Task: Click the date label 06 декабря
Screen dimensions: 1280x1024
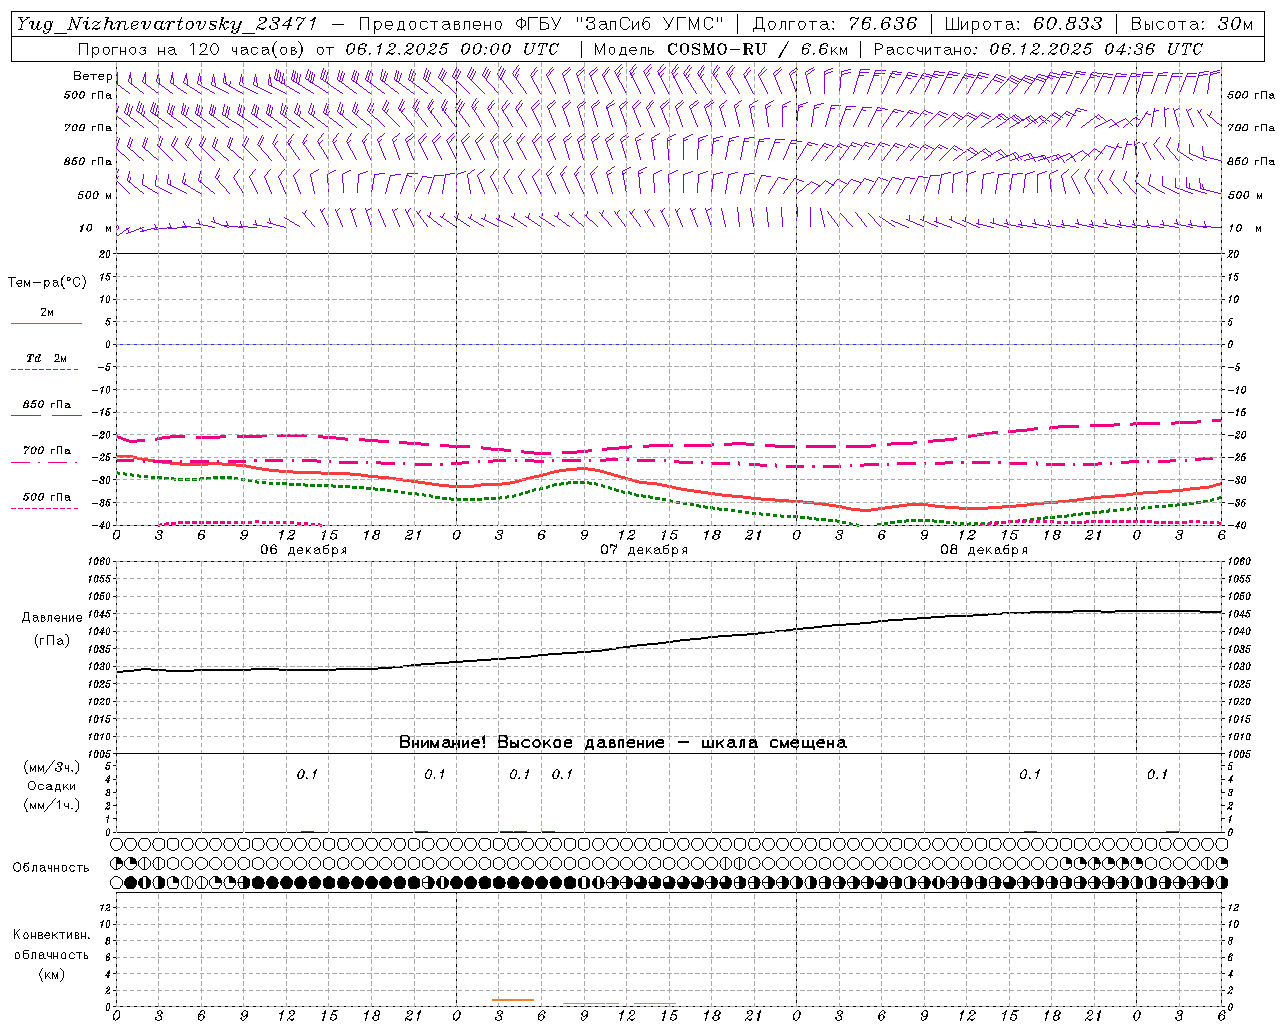Action: 304,550
